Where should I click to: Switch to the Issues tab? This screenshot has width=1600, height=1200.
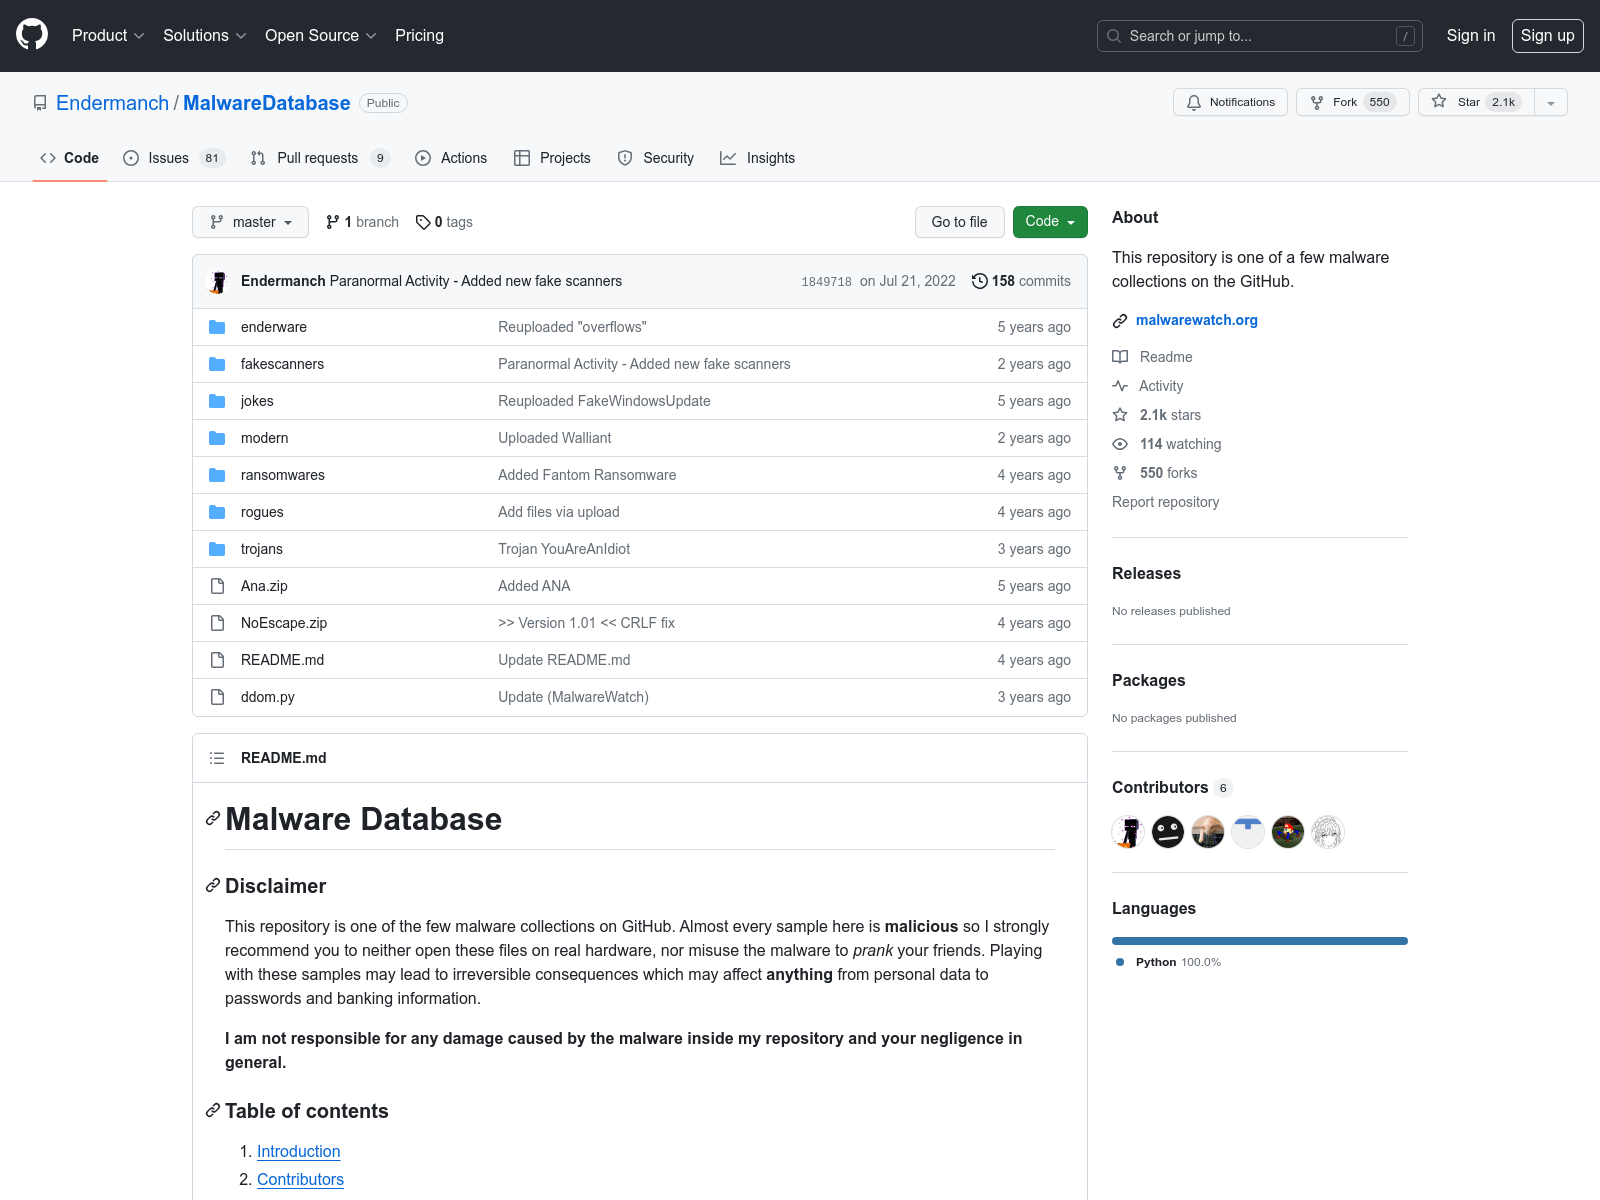click(174, 158)
